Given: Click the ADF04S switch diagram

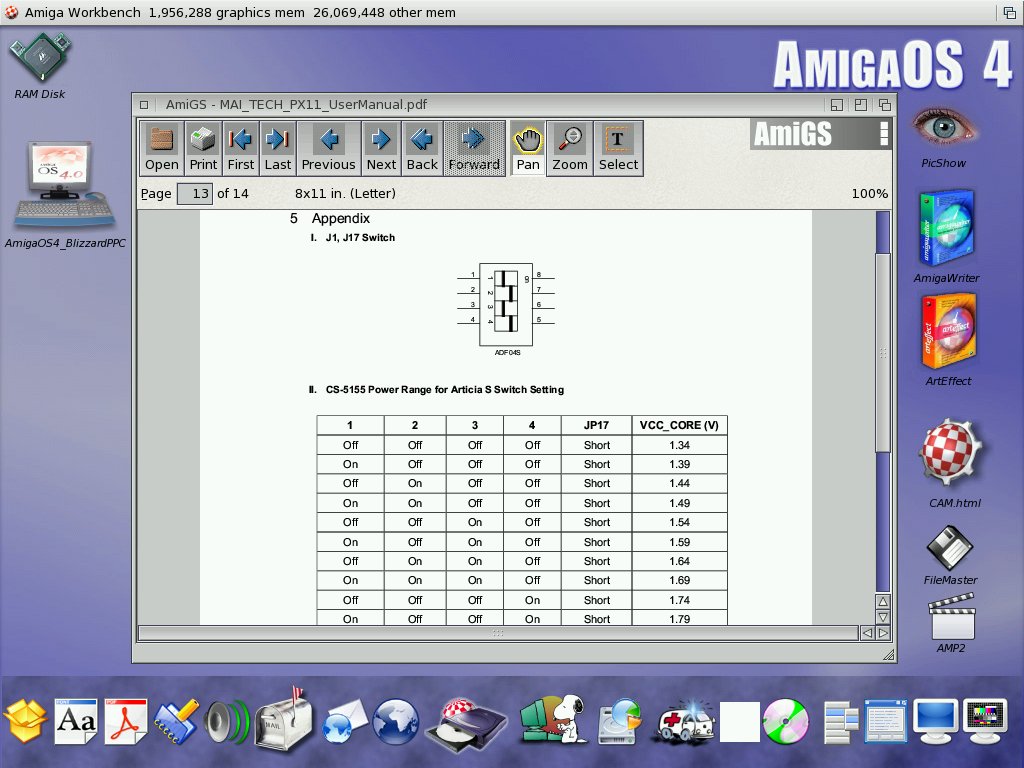Looking at the screenshot, I should pyautogui.click(x=506, y=309).
